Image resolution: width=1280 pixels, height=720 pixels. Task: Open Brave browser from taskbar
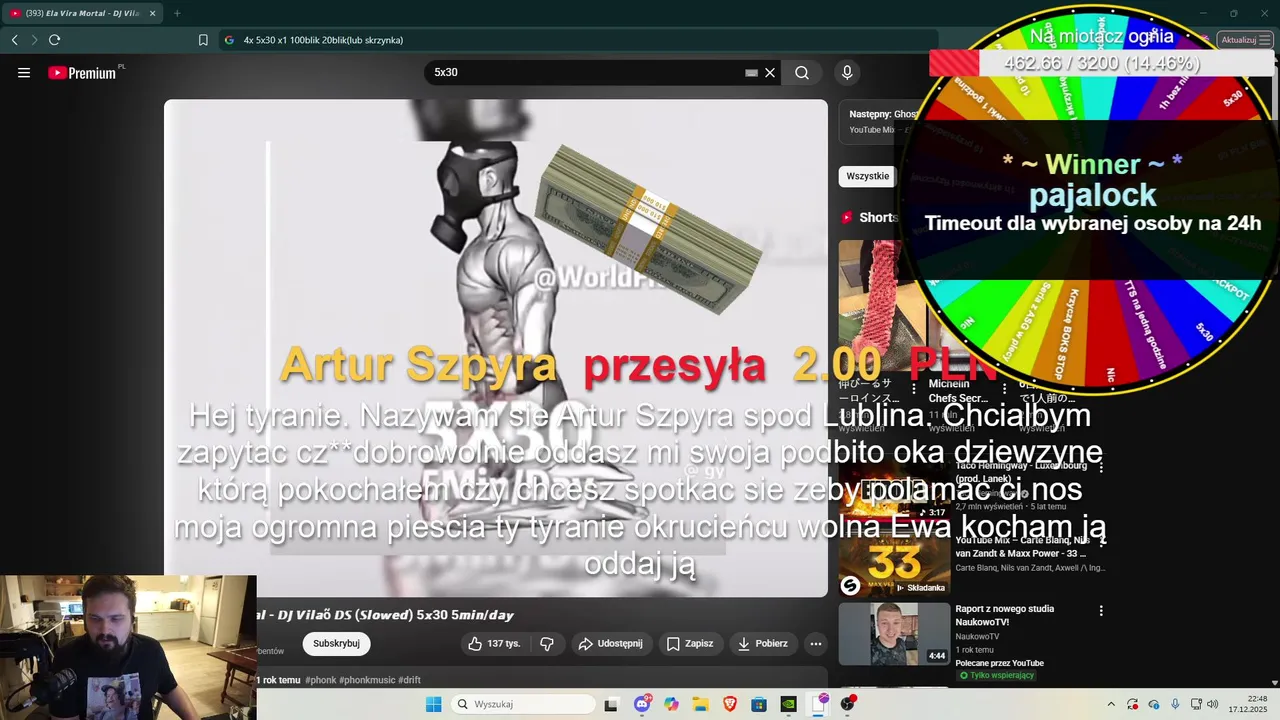[x=730, y=704]
